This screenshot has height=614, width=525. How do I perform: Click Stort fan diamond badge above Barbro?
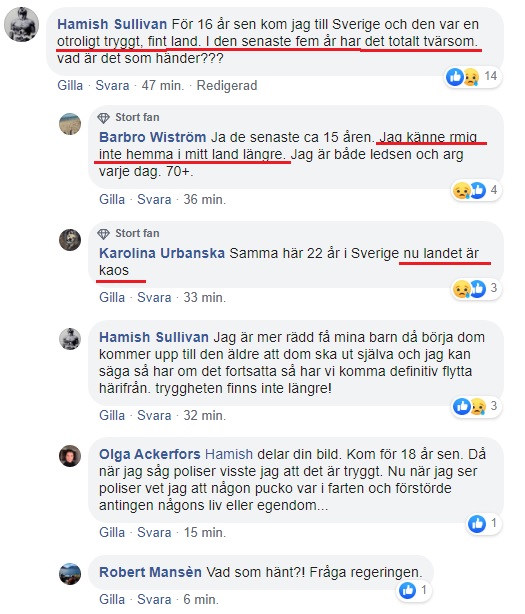[x=103, y=117]
